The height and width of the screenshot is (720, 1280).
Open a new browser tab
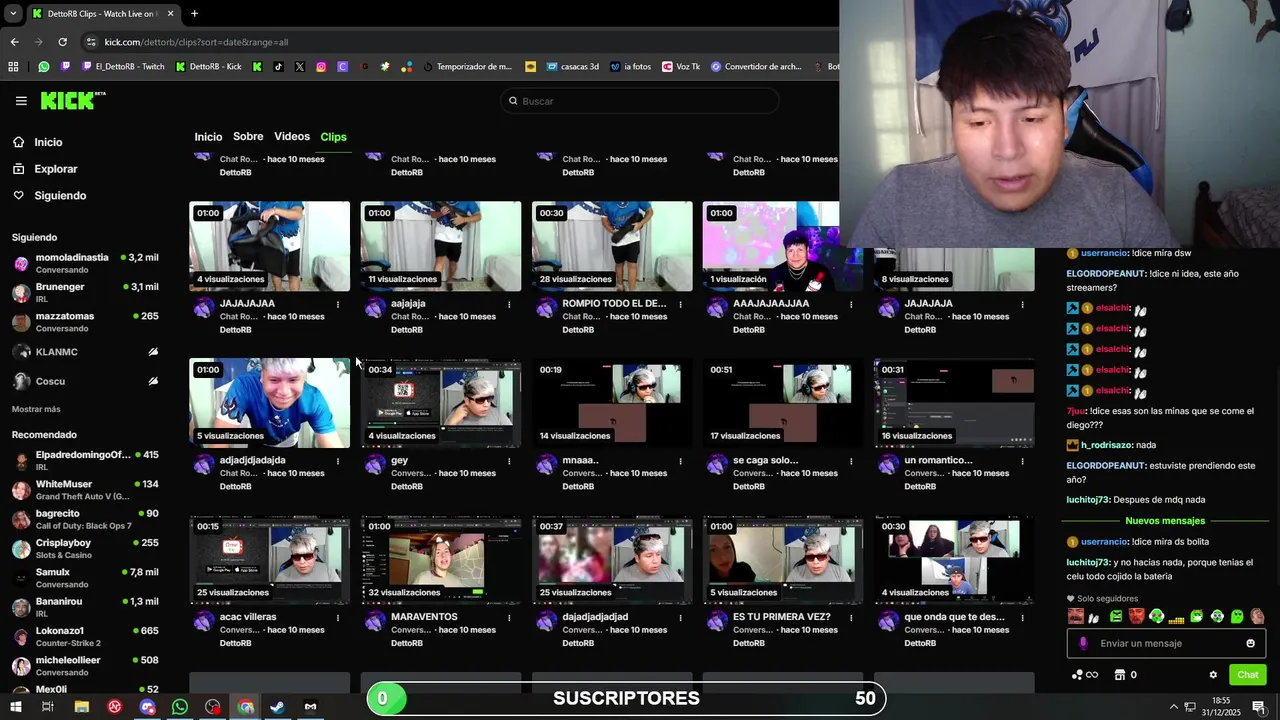pyautogui.click(x=194, y=14)
